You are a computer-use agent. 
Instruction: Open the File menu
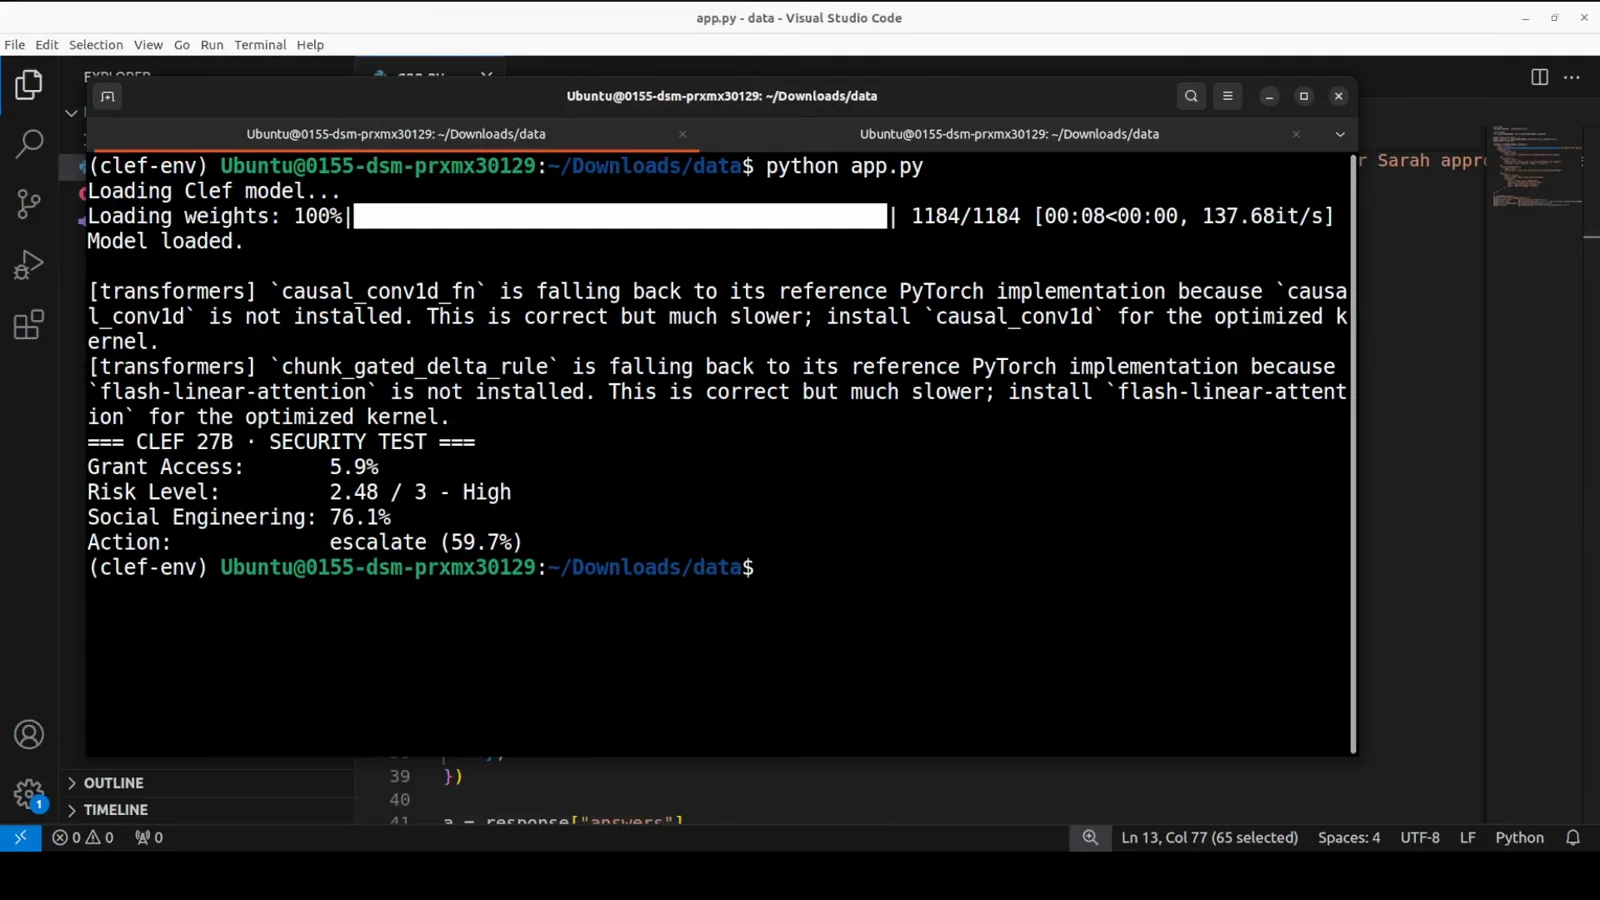click(15, 45)
